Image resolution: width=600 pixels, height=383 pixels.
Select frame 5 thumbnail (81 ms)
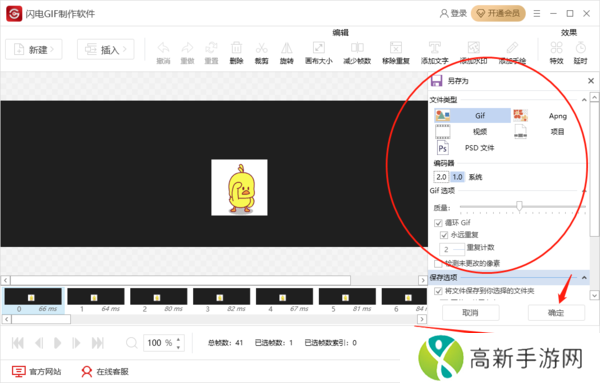click(x=347, y=301)
